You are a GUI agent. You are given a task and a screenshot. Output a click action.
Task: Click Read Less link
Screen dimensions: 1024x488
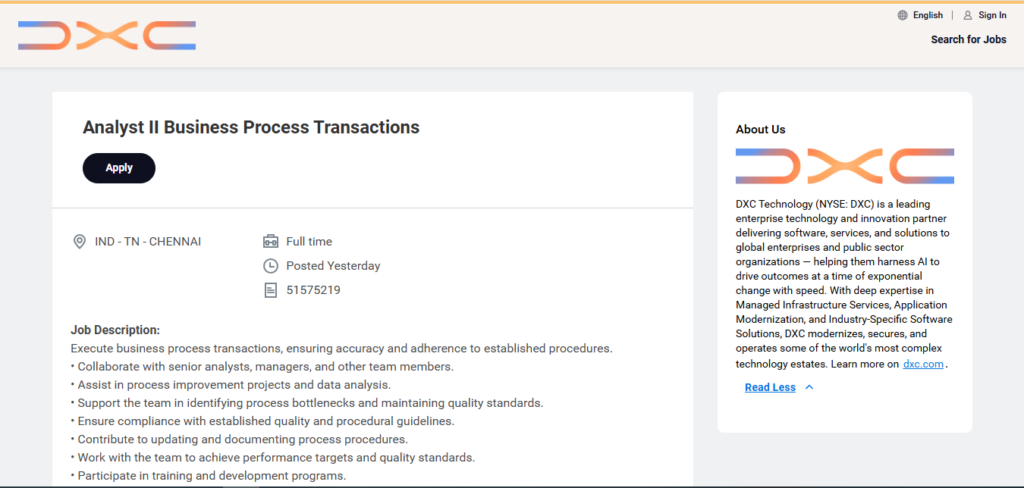(x=770, y=387)
